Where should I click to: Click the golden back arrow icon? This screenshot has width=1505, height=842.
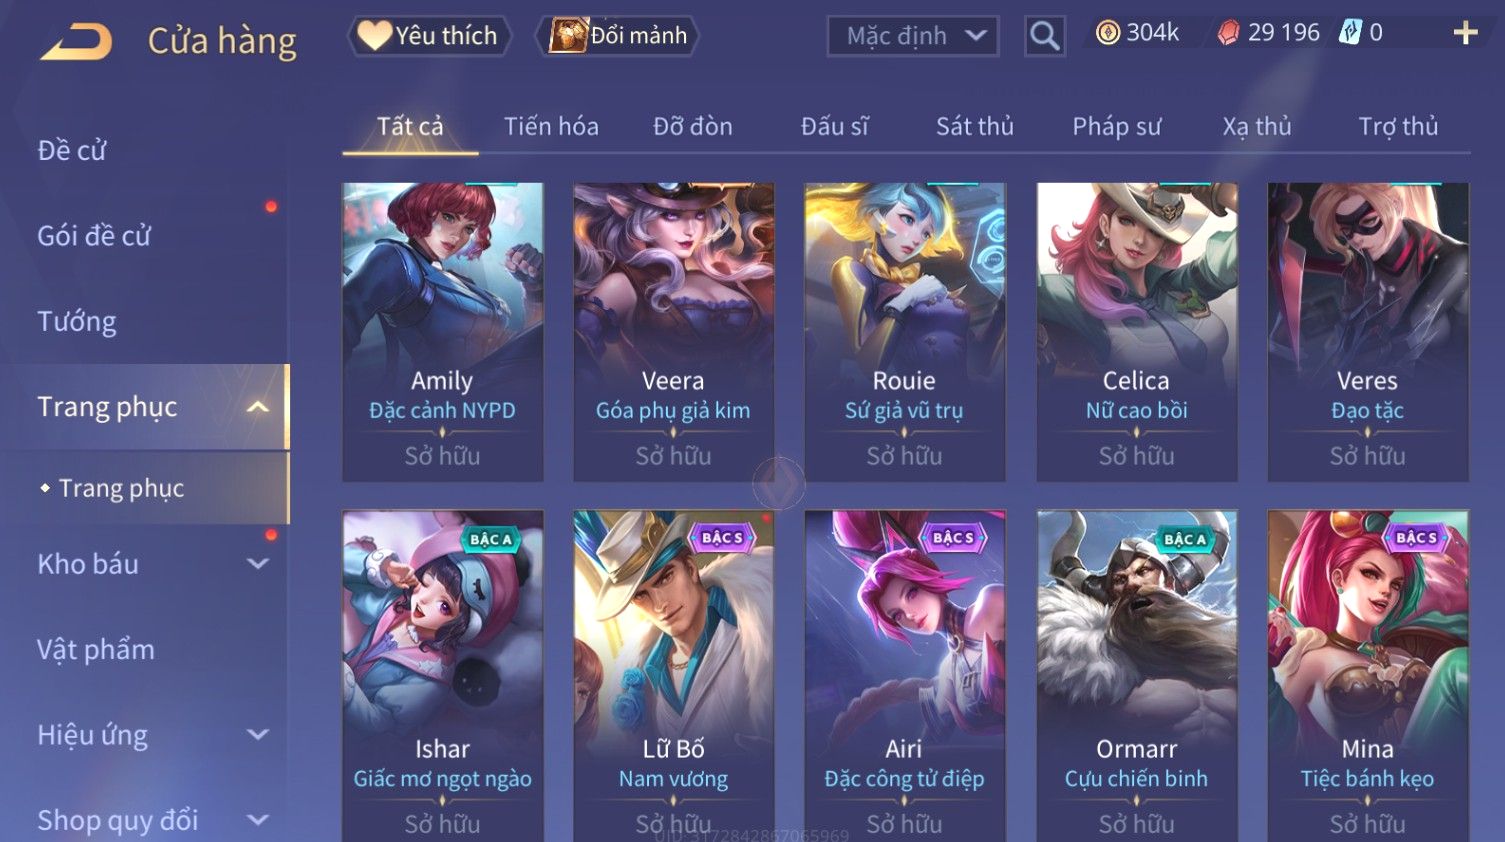pyautogui.click(x=76, y=42)
